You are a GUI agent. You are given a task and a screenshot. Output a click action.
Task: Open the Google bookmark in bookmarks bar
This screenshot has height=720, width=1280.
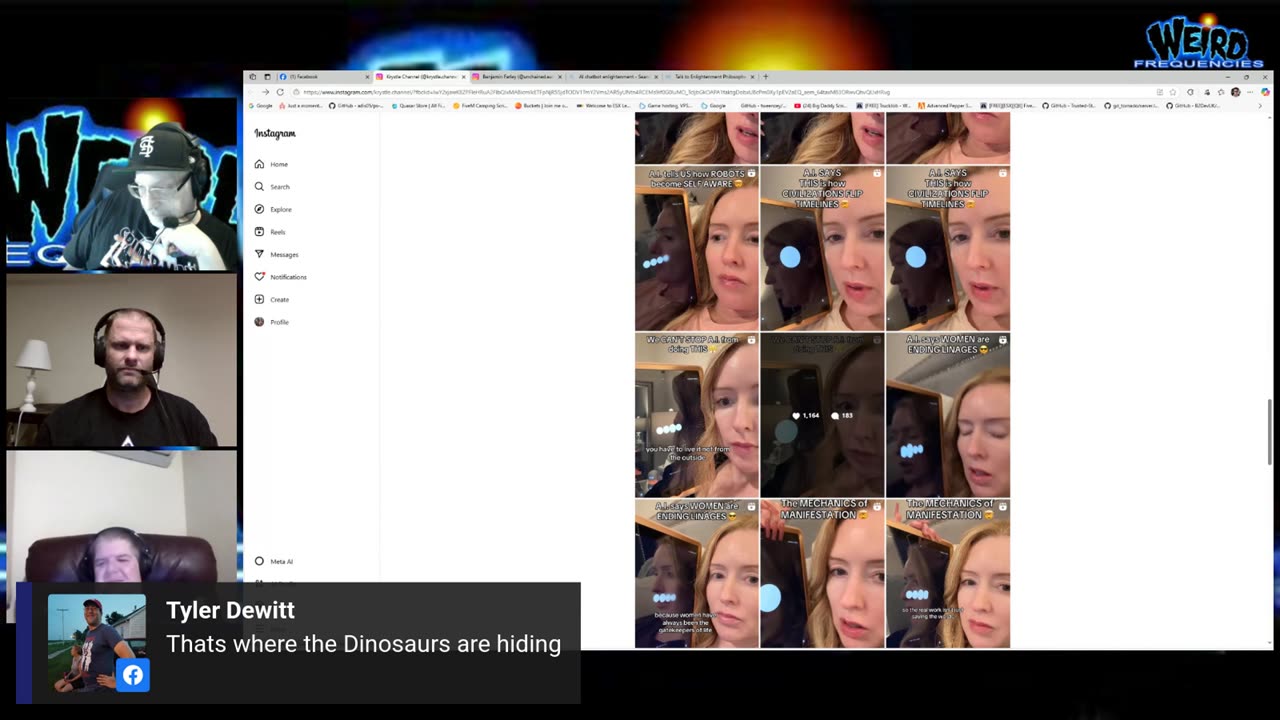(261, 105)
